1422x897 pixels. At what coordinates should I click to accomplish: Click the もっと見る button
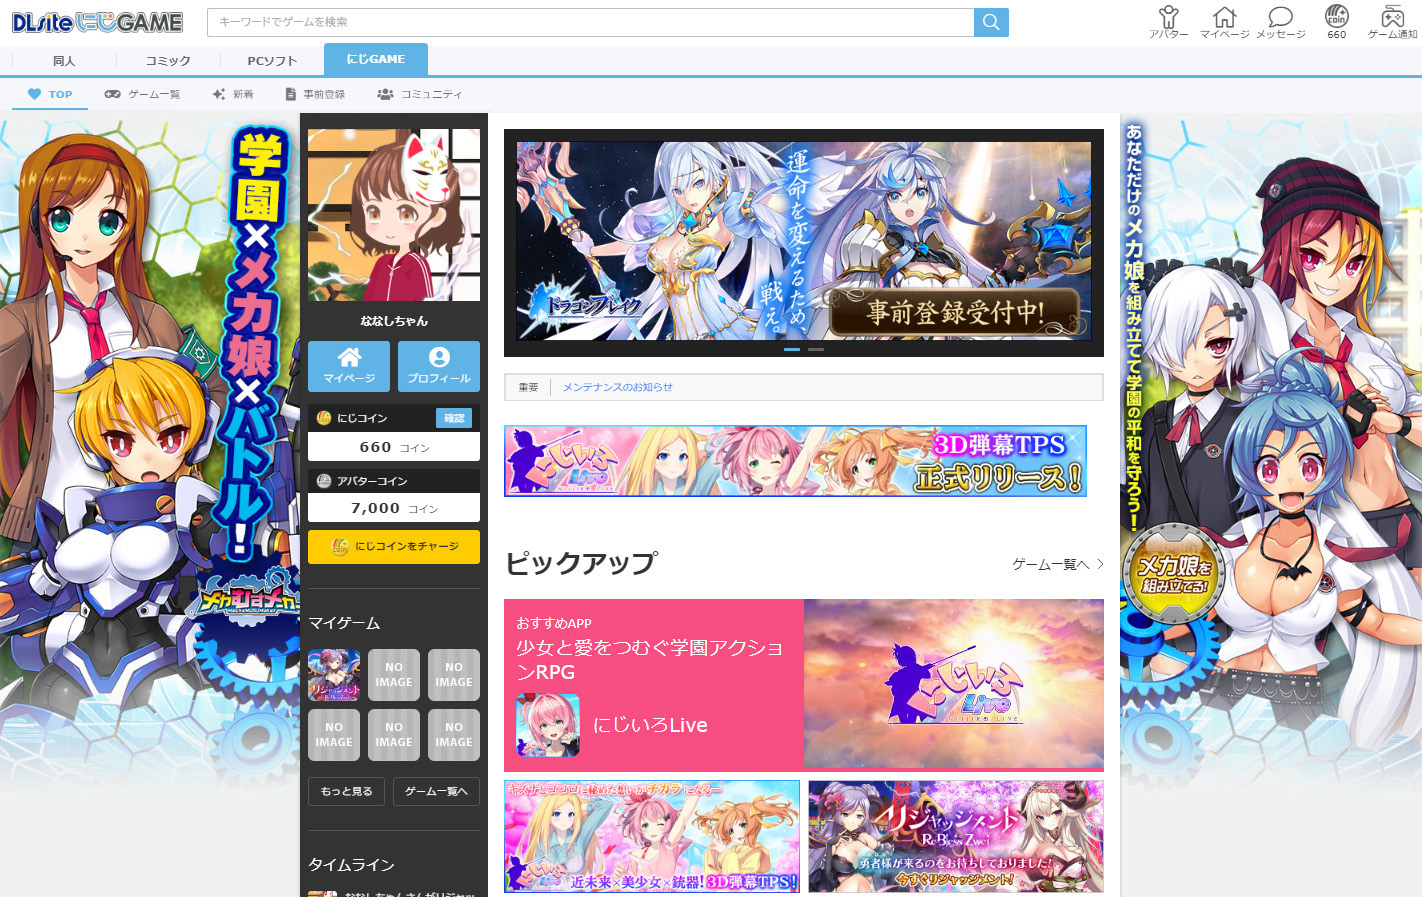346,791
